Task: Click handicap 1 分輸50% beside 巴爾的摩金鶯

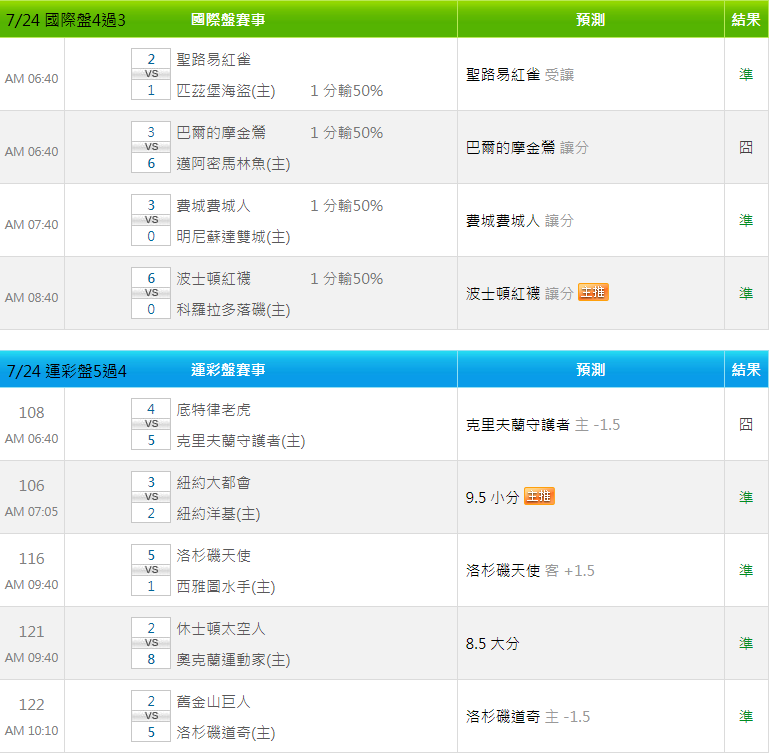Action: coord(347,132)
